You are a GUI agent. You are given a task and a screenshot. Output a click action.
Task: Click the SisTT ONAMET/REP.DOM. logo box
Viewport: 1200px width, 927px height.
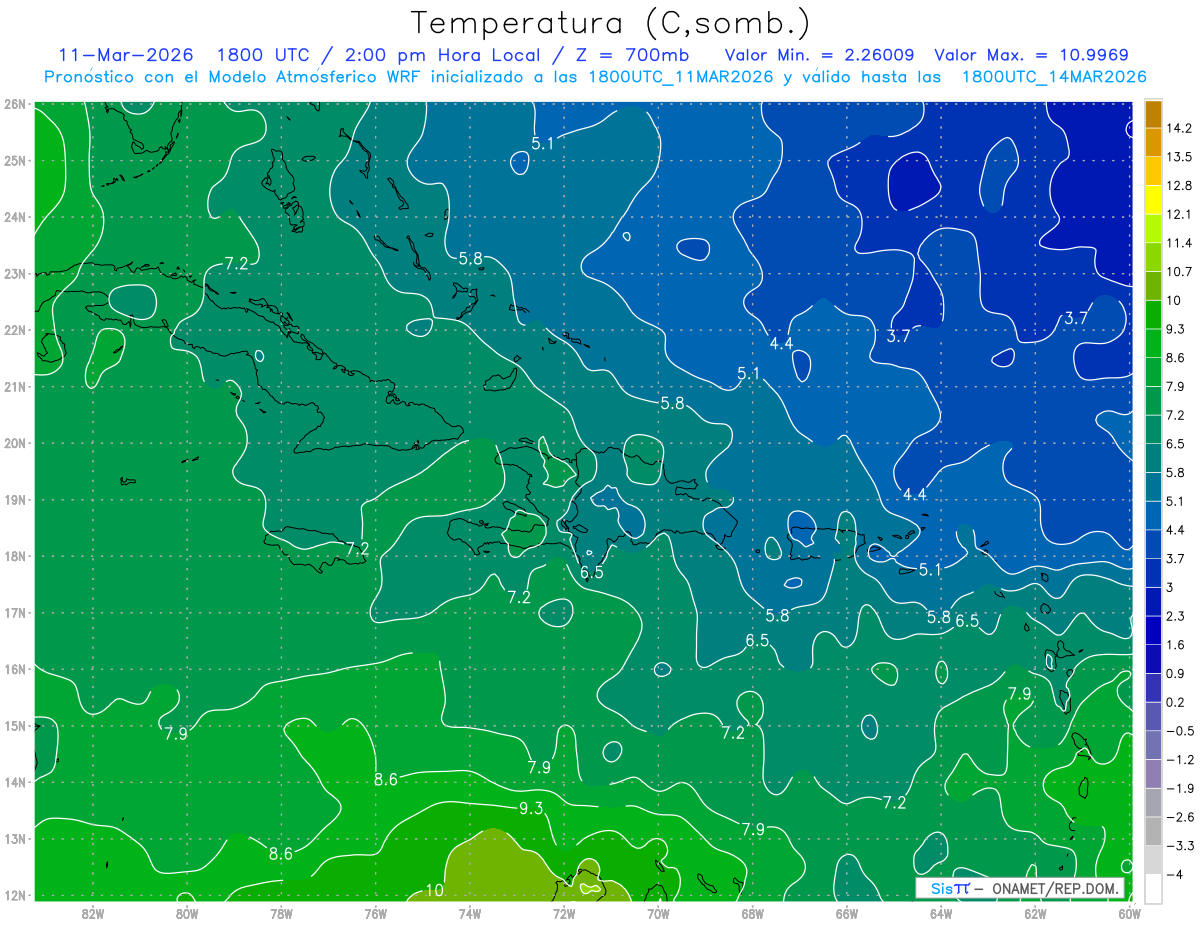1019,888
